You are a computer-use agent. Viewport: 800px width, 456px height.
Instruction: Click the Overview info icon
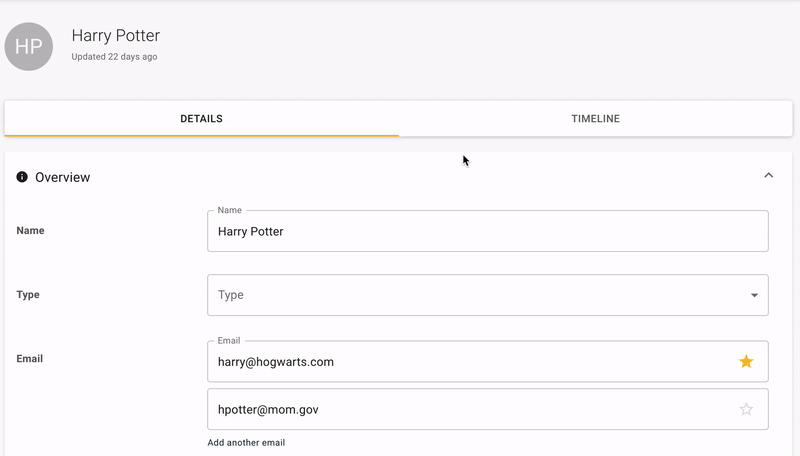click(22, 177)
